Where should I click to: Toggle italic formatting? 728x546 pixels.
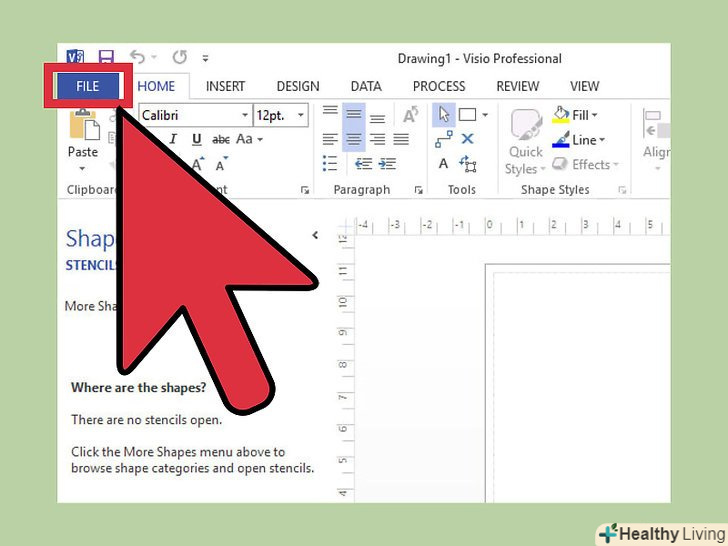coord(173,139)
